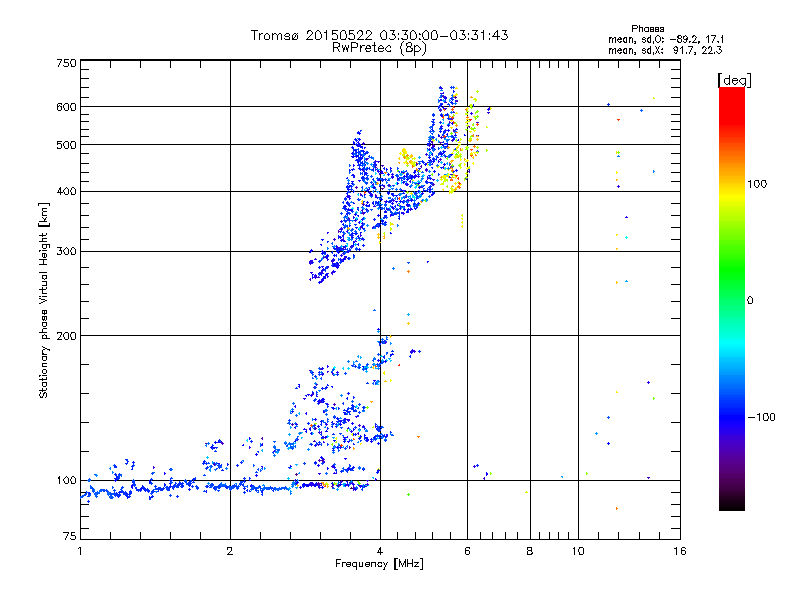Click the x-axis tick label '8'
The width and height of the screenshot is (800, 600).
530,551
